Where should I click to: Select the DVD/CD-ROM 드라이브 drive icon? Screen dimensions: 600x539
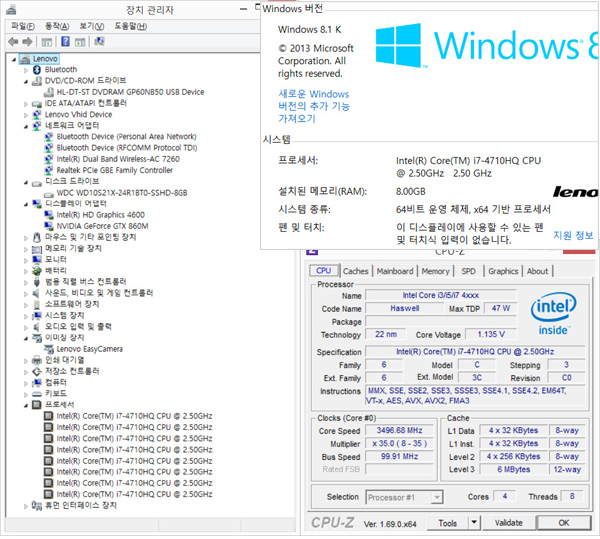37,81
